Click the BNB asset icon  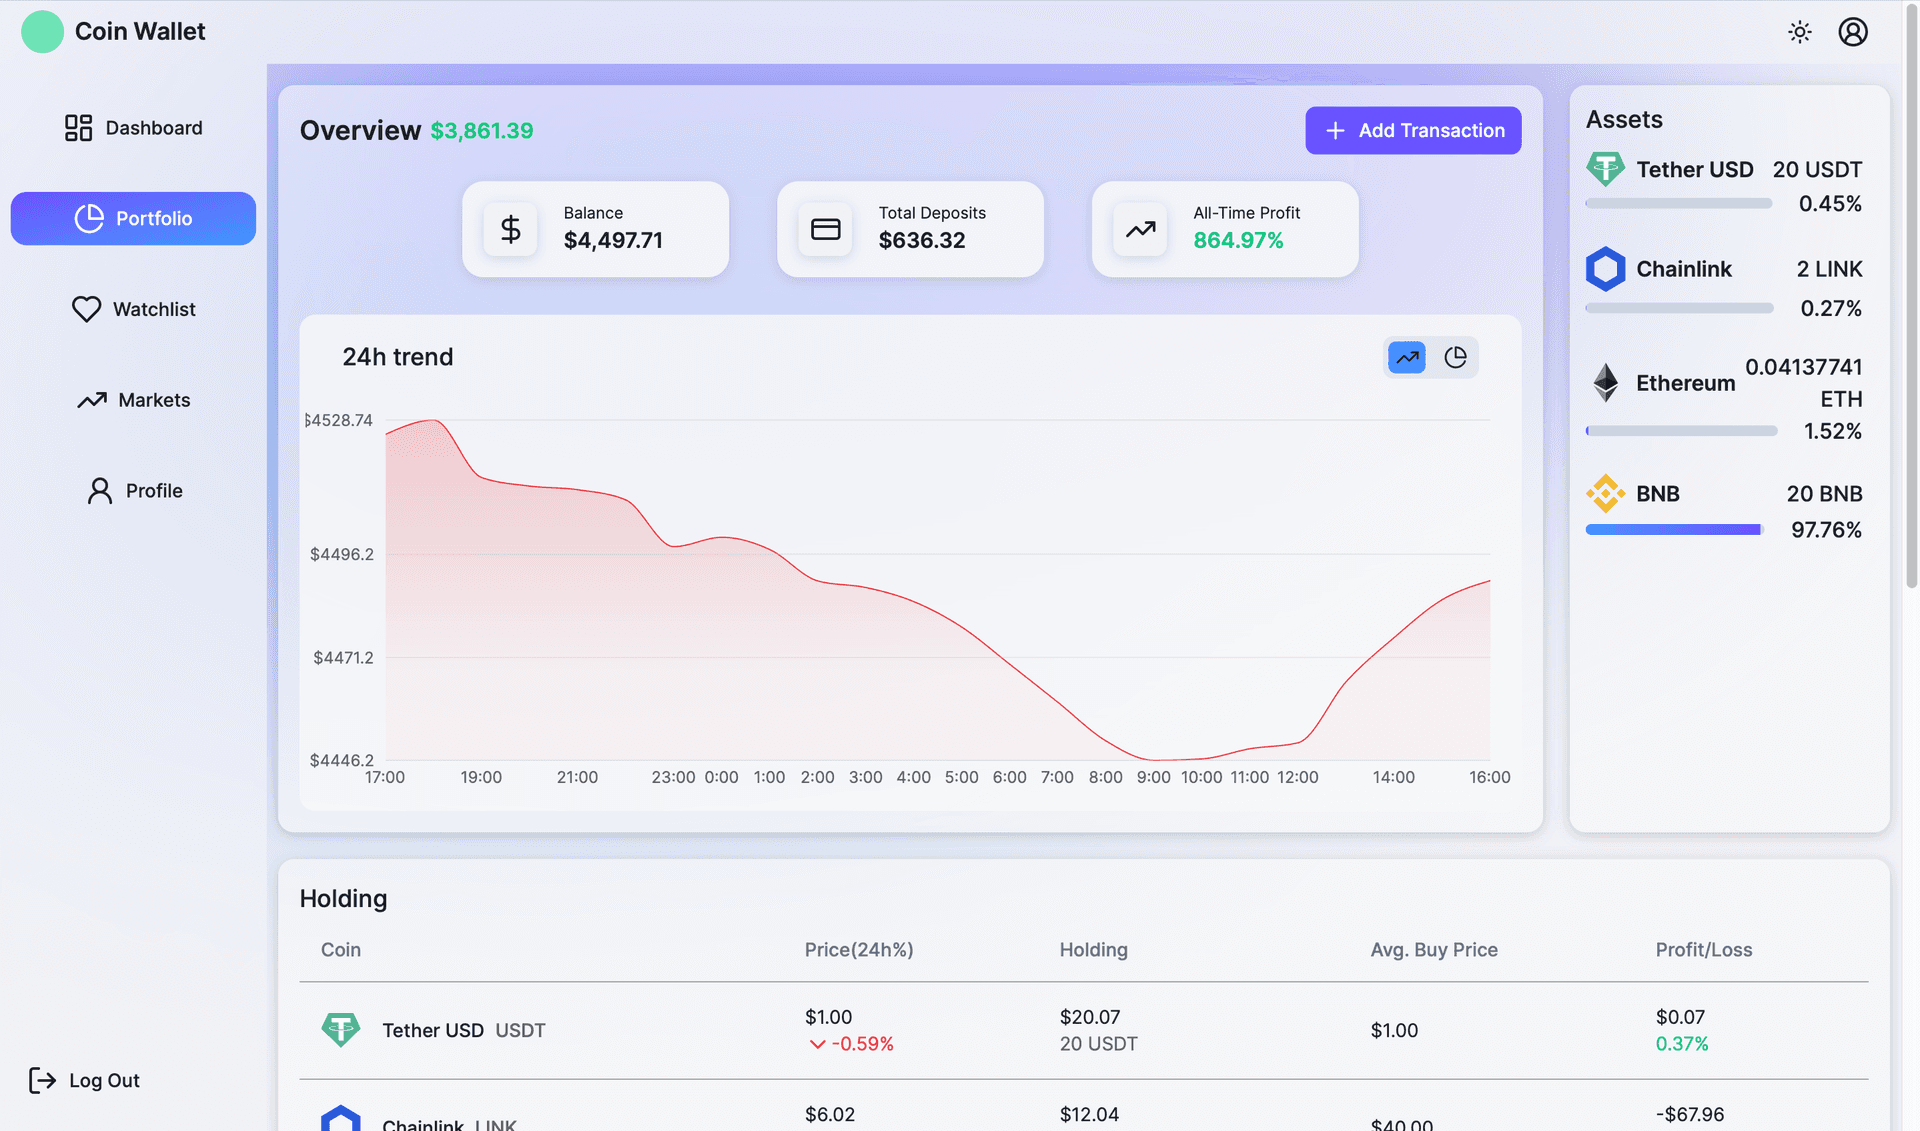click(x=1605, y=494)
